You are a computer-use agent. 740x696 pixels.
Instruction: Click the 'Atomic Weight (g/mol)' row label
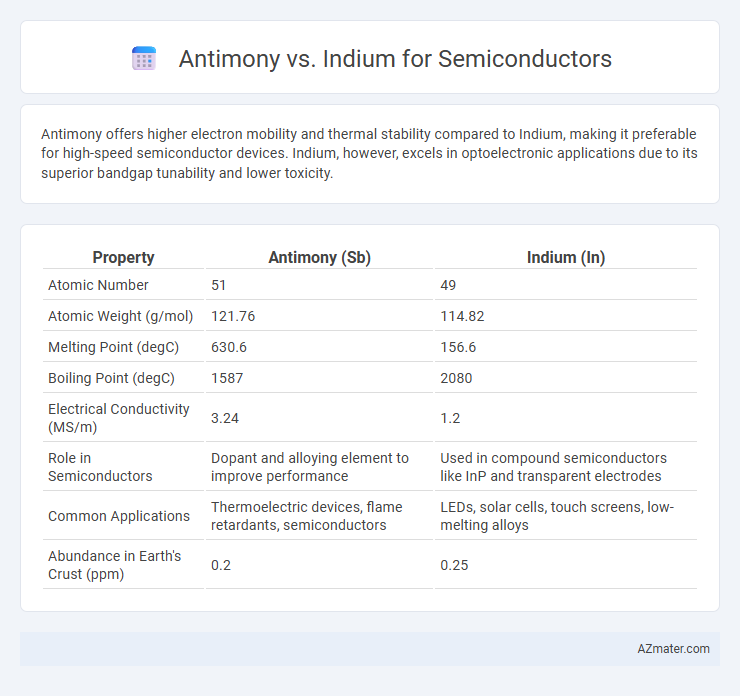(121, 316)
